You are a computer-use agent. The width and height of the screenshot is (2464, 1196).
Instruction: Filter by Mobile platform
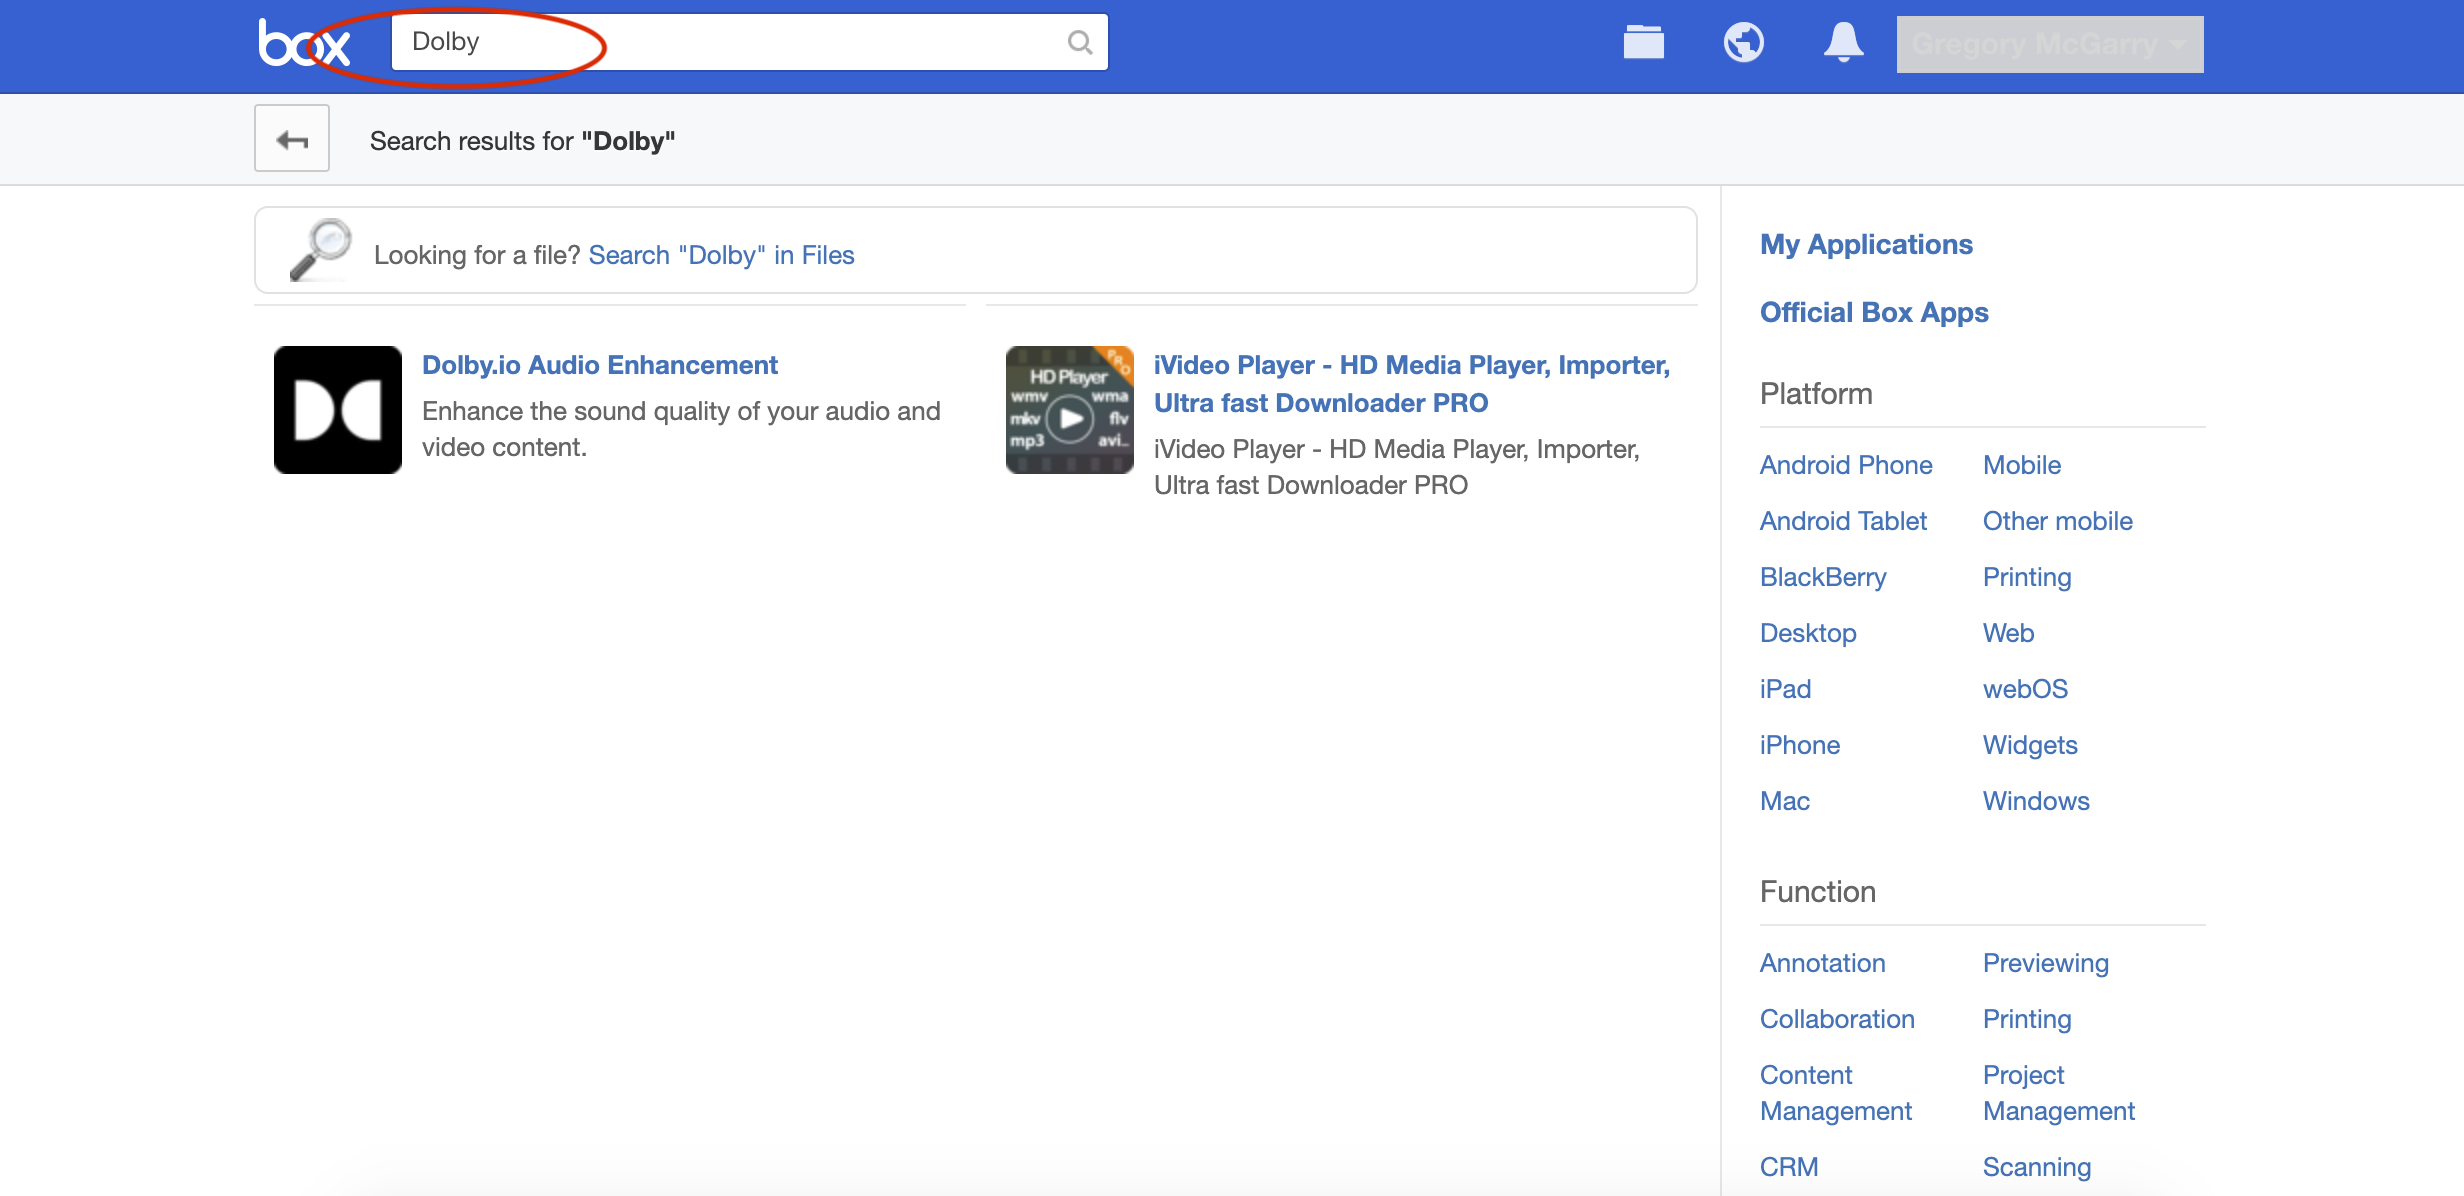2021,465
